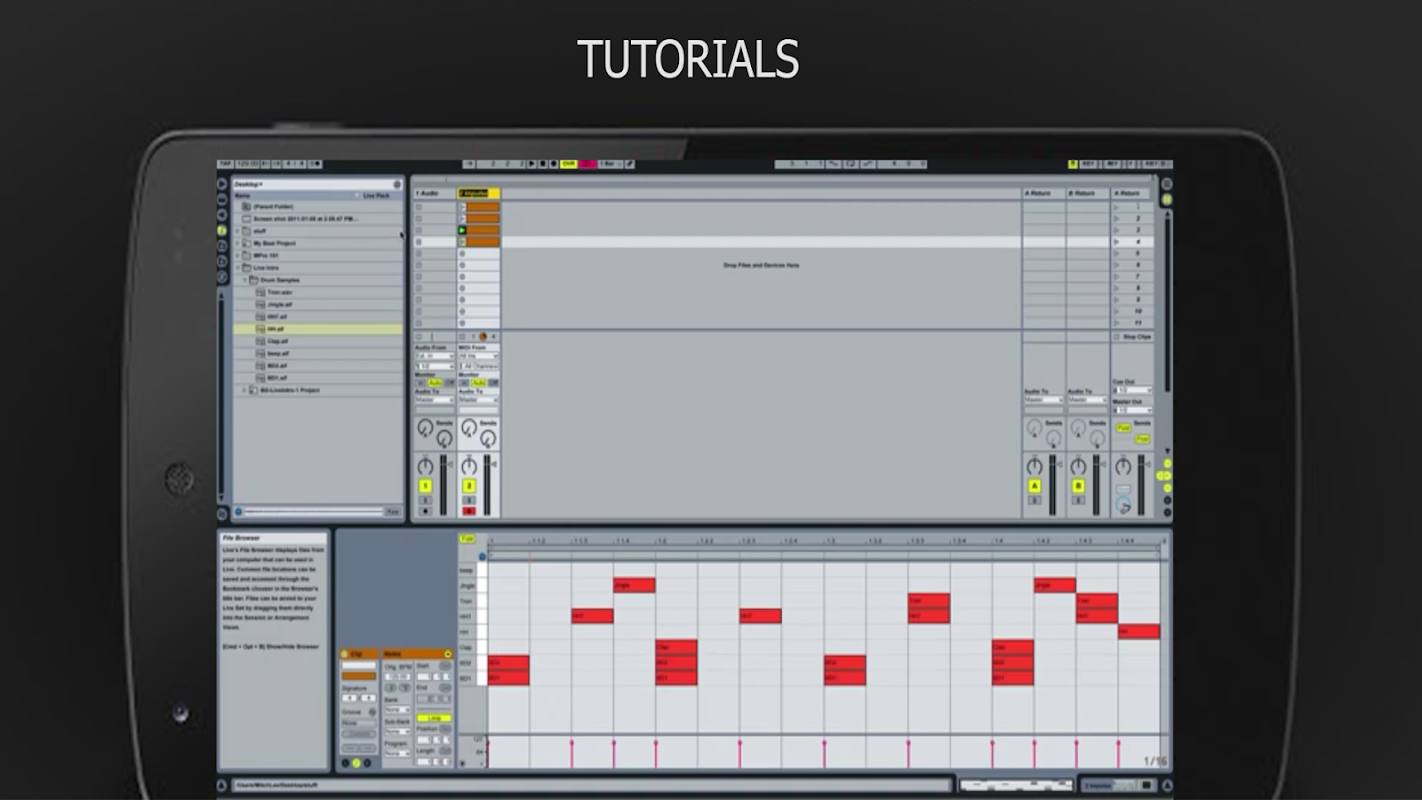The width and height of the screenshot is (1422, 800).
Task: Collapse the Drum Samples folder
Action: coord(245,280)
